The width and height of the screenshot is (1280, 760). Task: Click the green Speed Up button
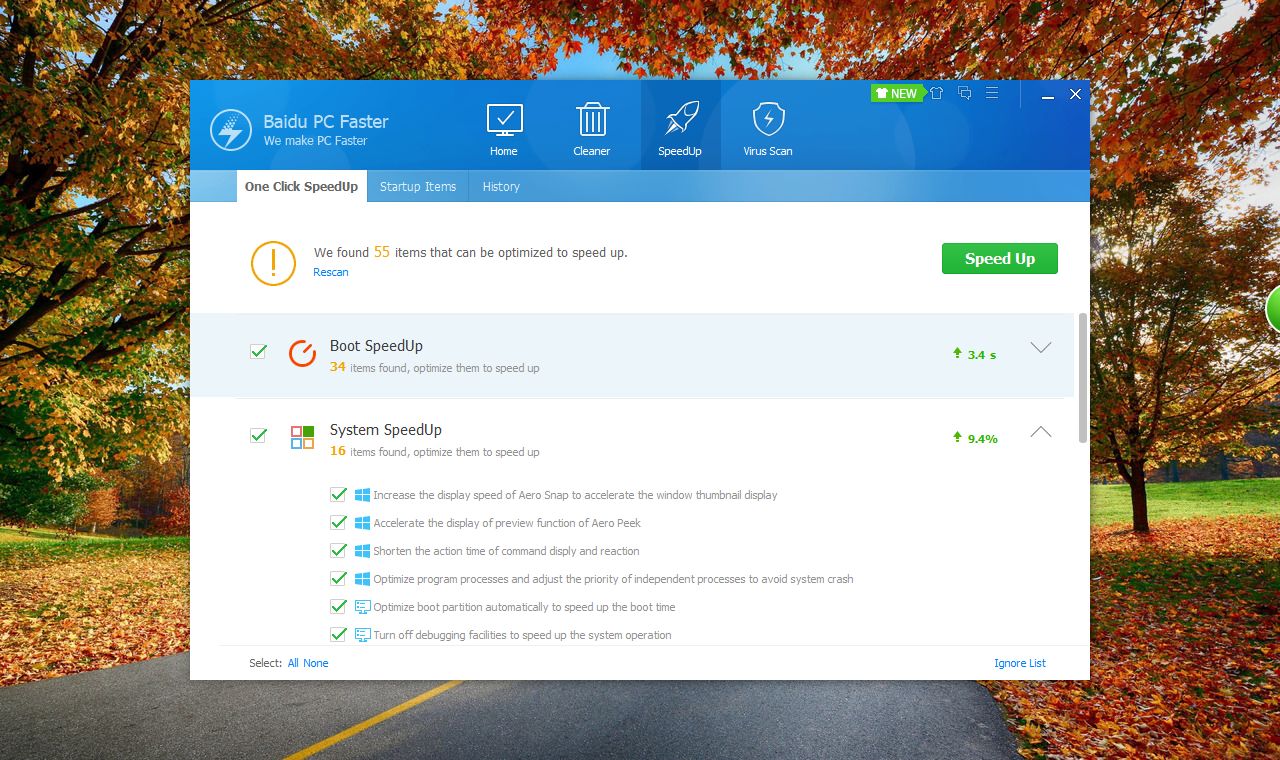(1000, 258)
